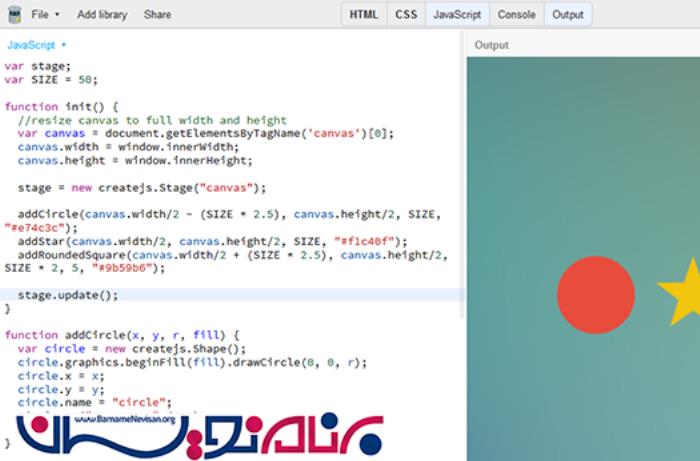Screen dimensions: 700x461
Task: Click the Output panel header label
Action: [x=491, y=45]
